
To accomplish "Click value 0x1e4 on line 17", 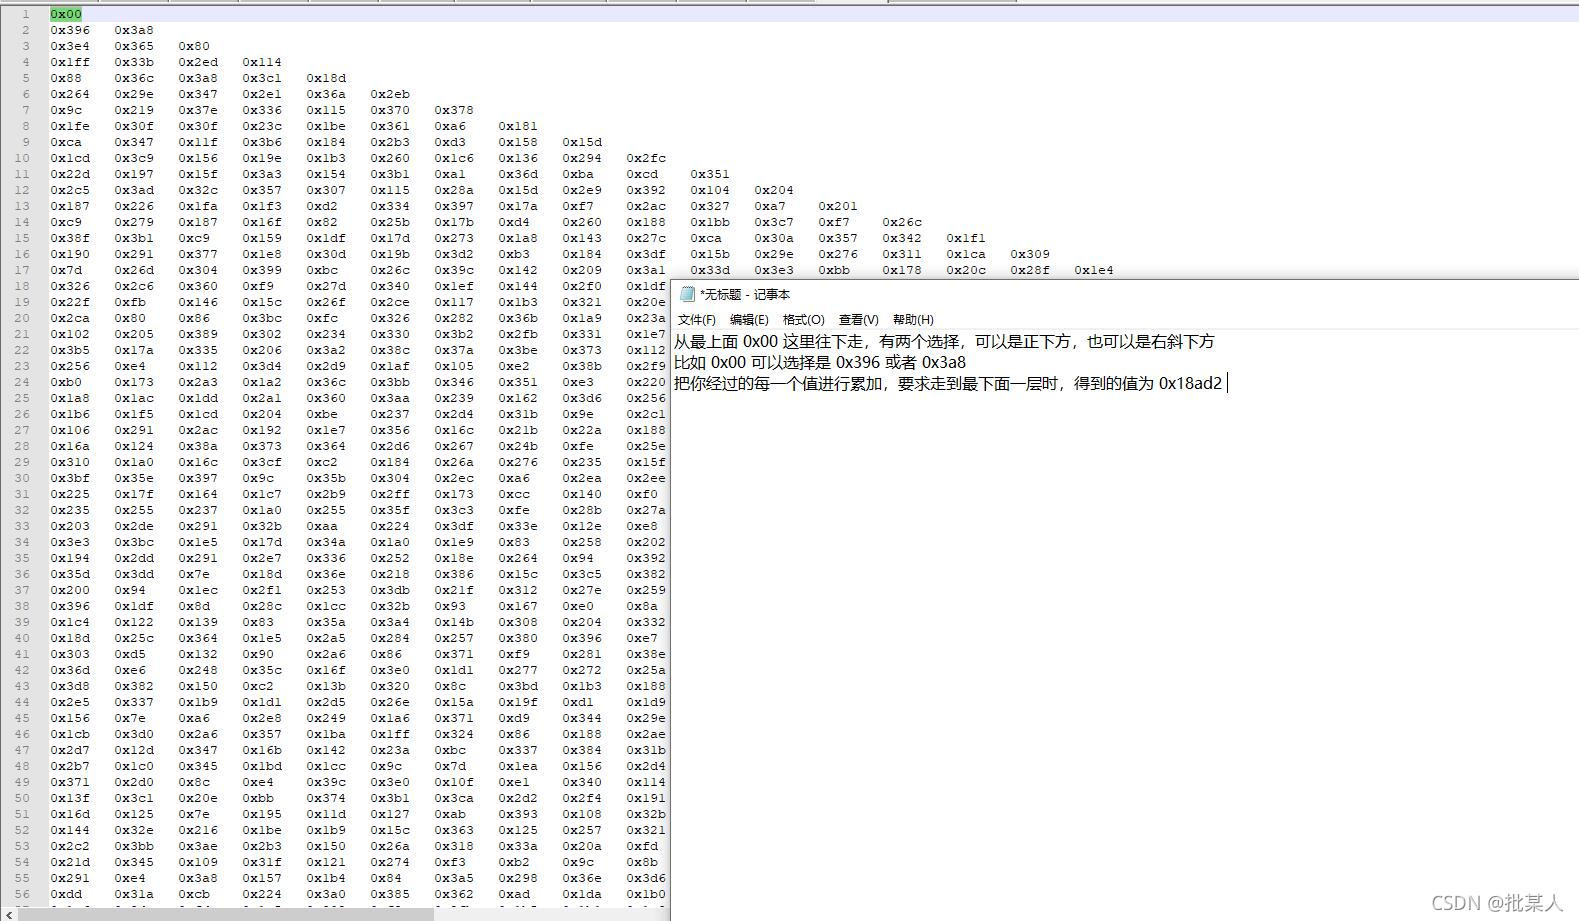I will point(1094,270).
